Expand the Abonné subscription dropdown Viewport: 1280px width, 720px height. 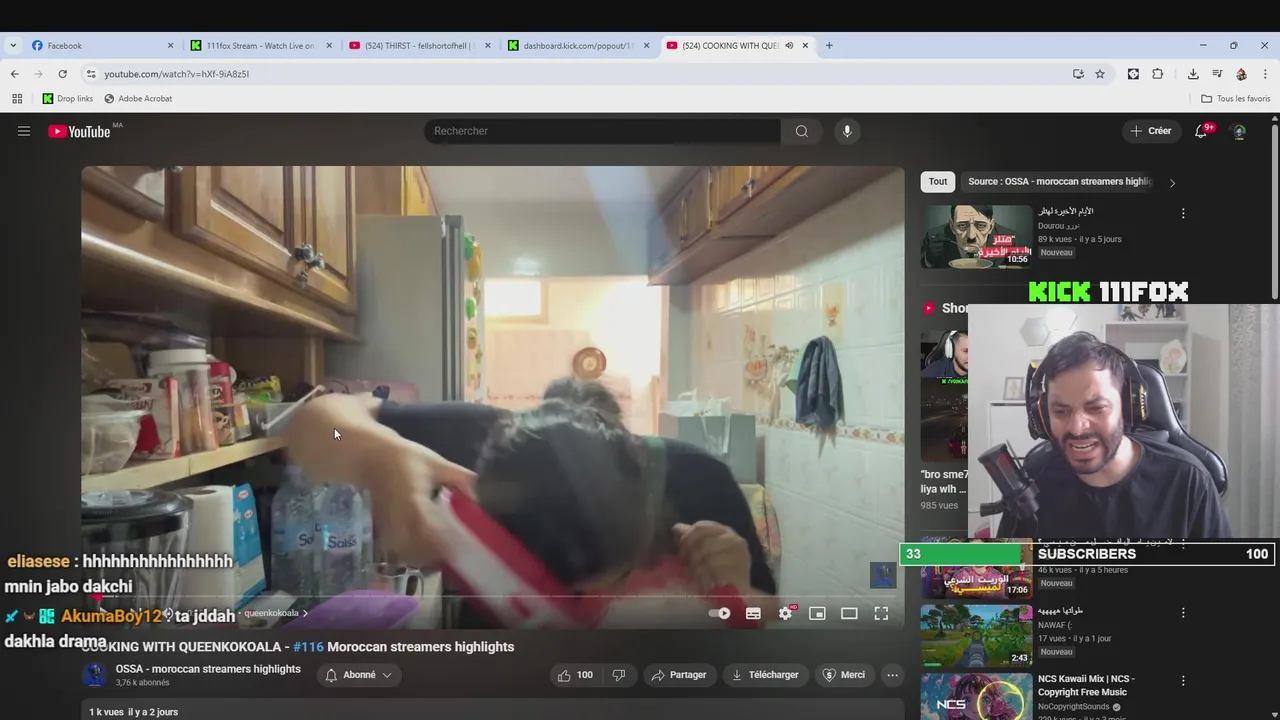[x=359, y=675]
